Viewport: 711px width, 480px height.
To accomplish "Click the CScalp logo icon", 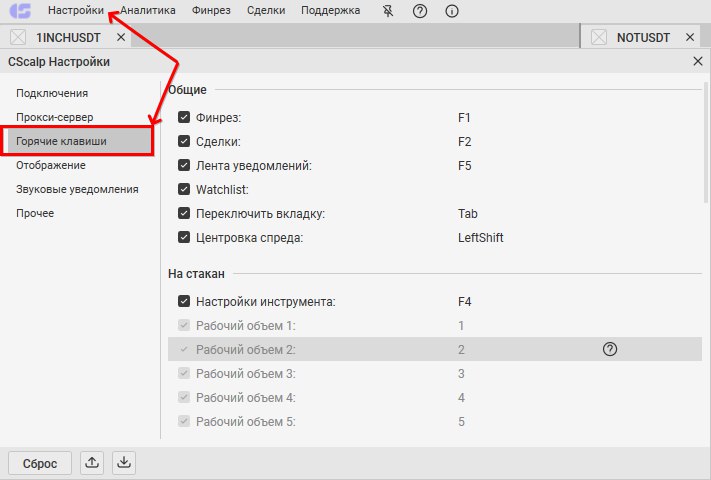I will point(20,10).
